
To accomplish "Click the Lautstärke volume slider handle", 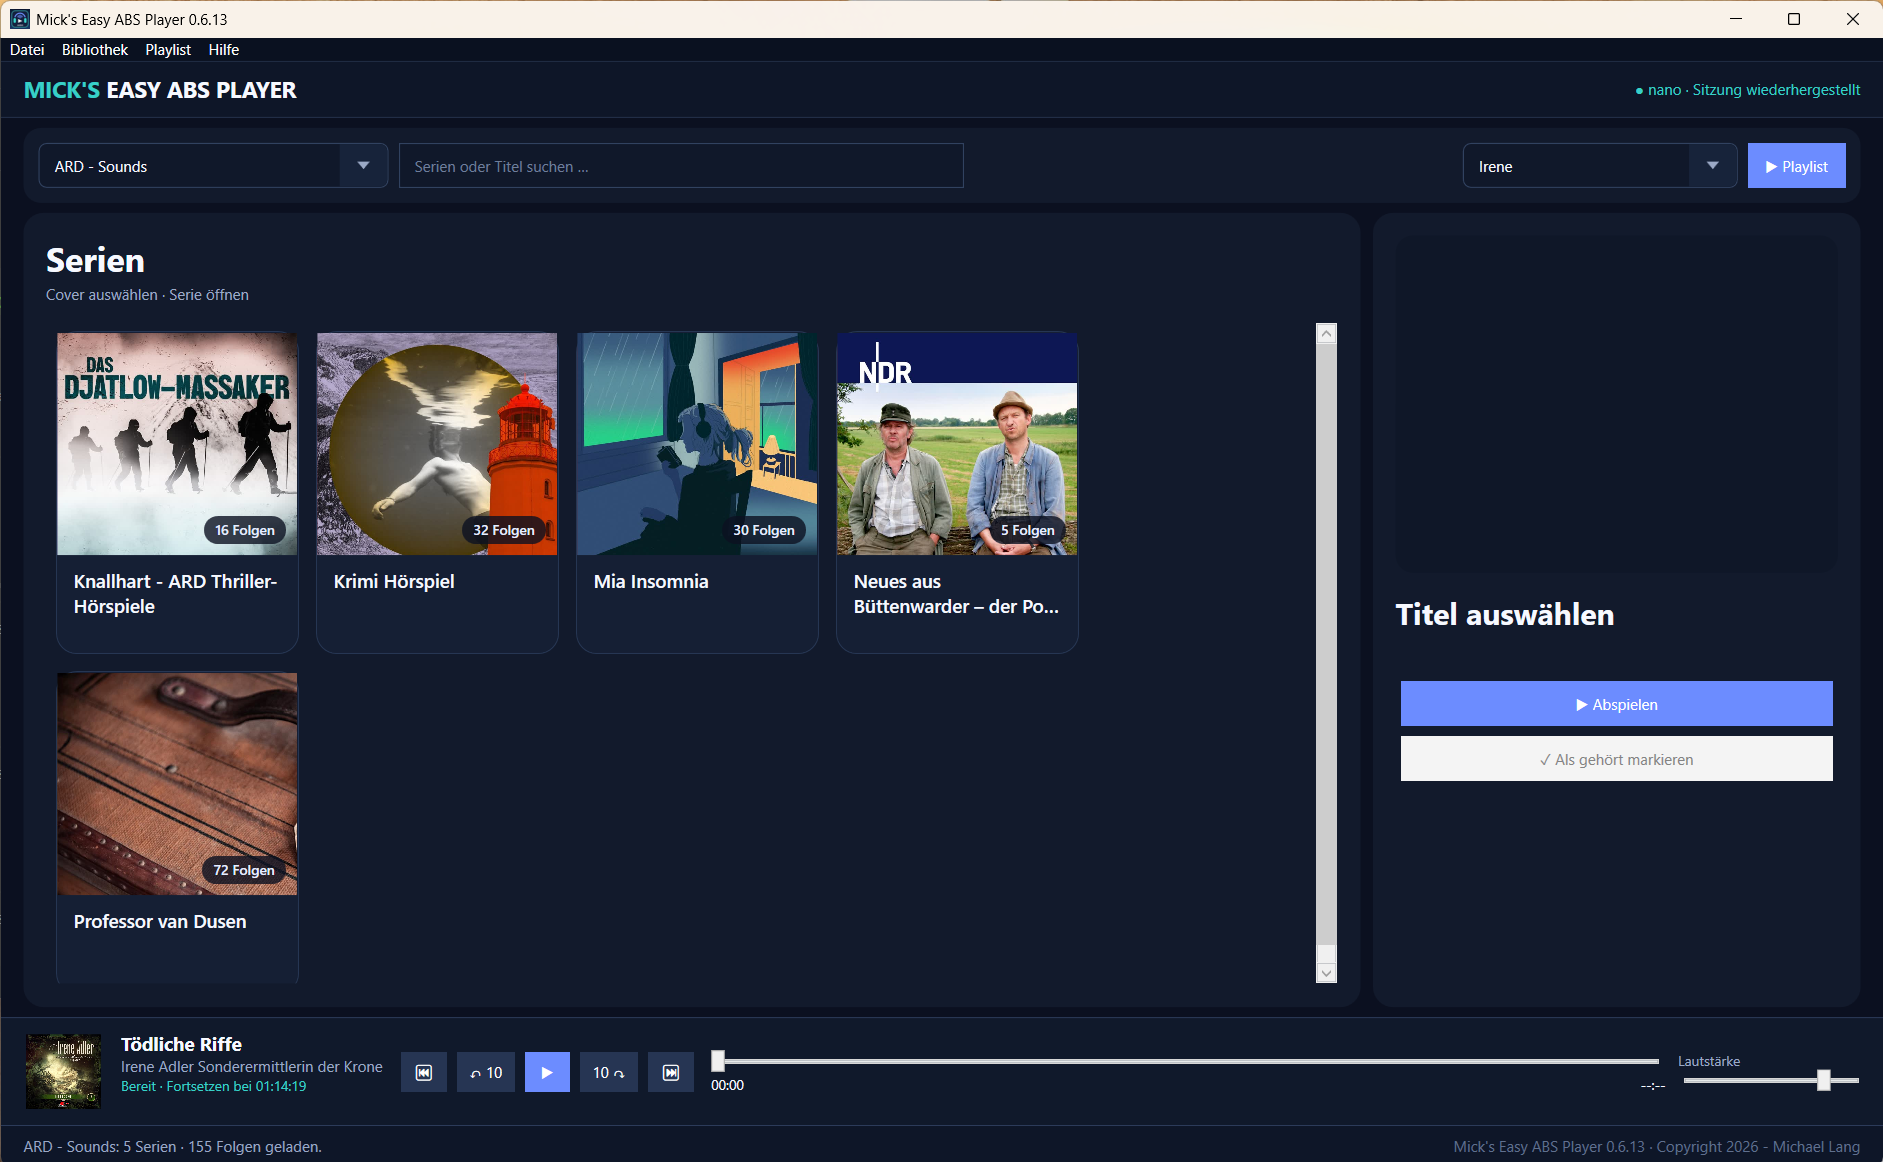I will tap(1824, 1080).
